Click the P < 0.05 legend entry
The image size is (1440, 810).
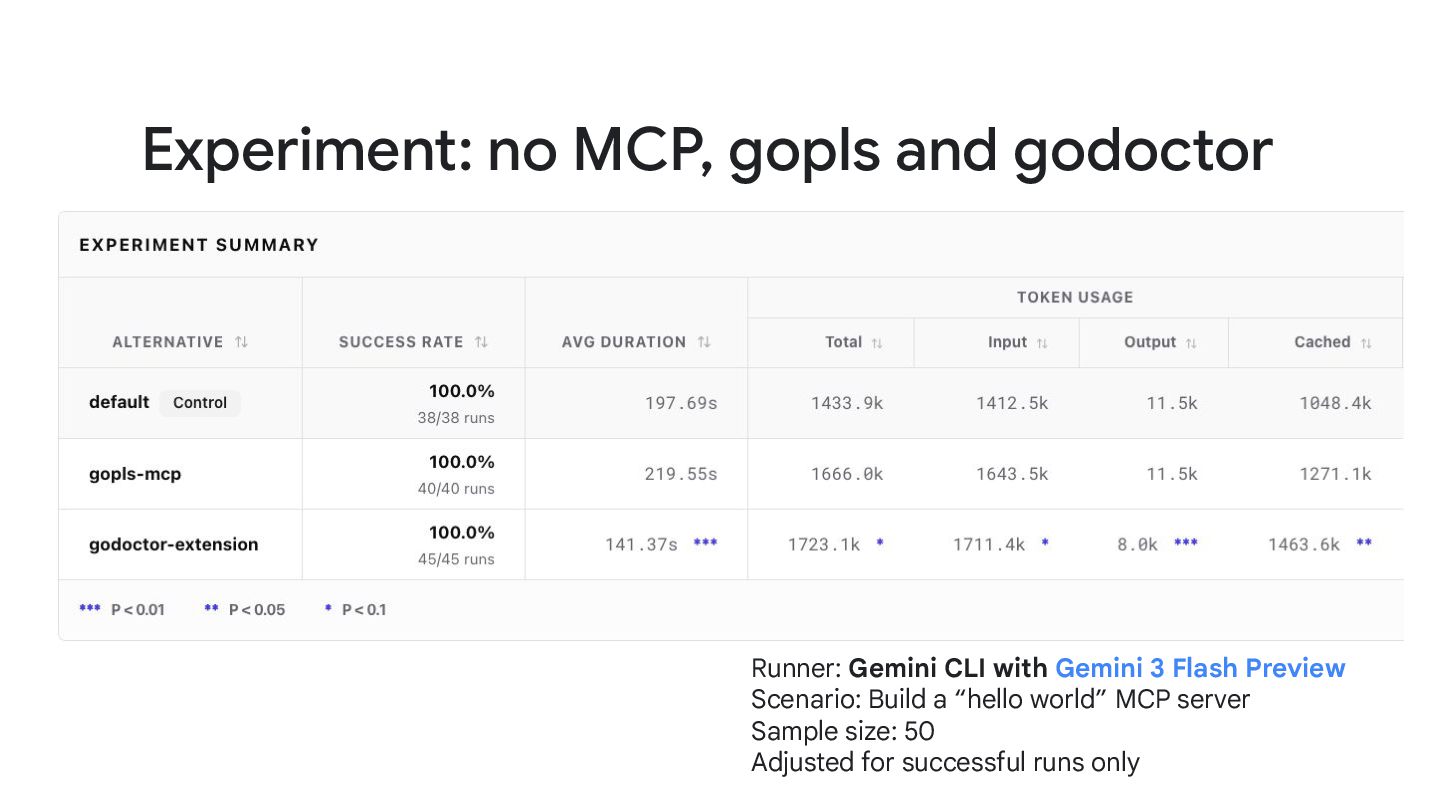pos(244,609)
